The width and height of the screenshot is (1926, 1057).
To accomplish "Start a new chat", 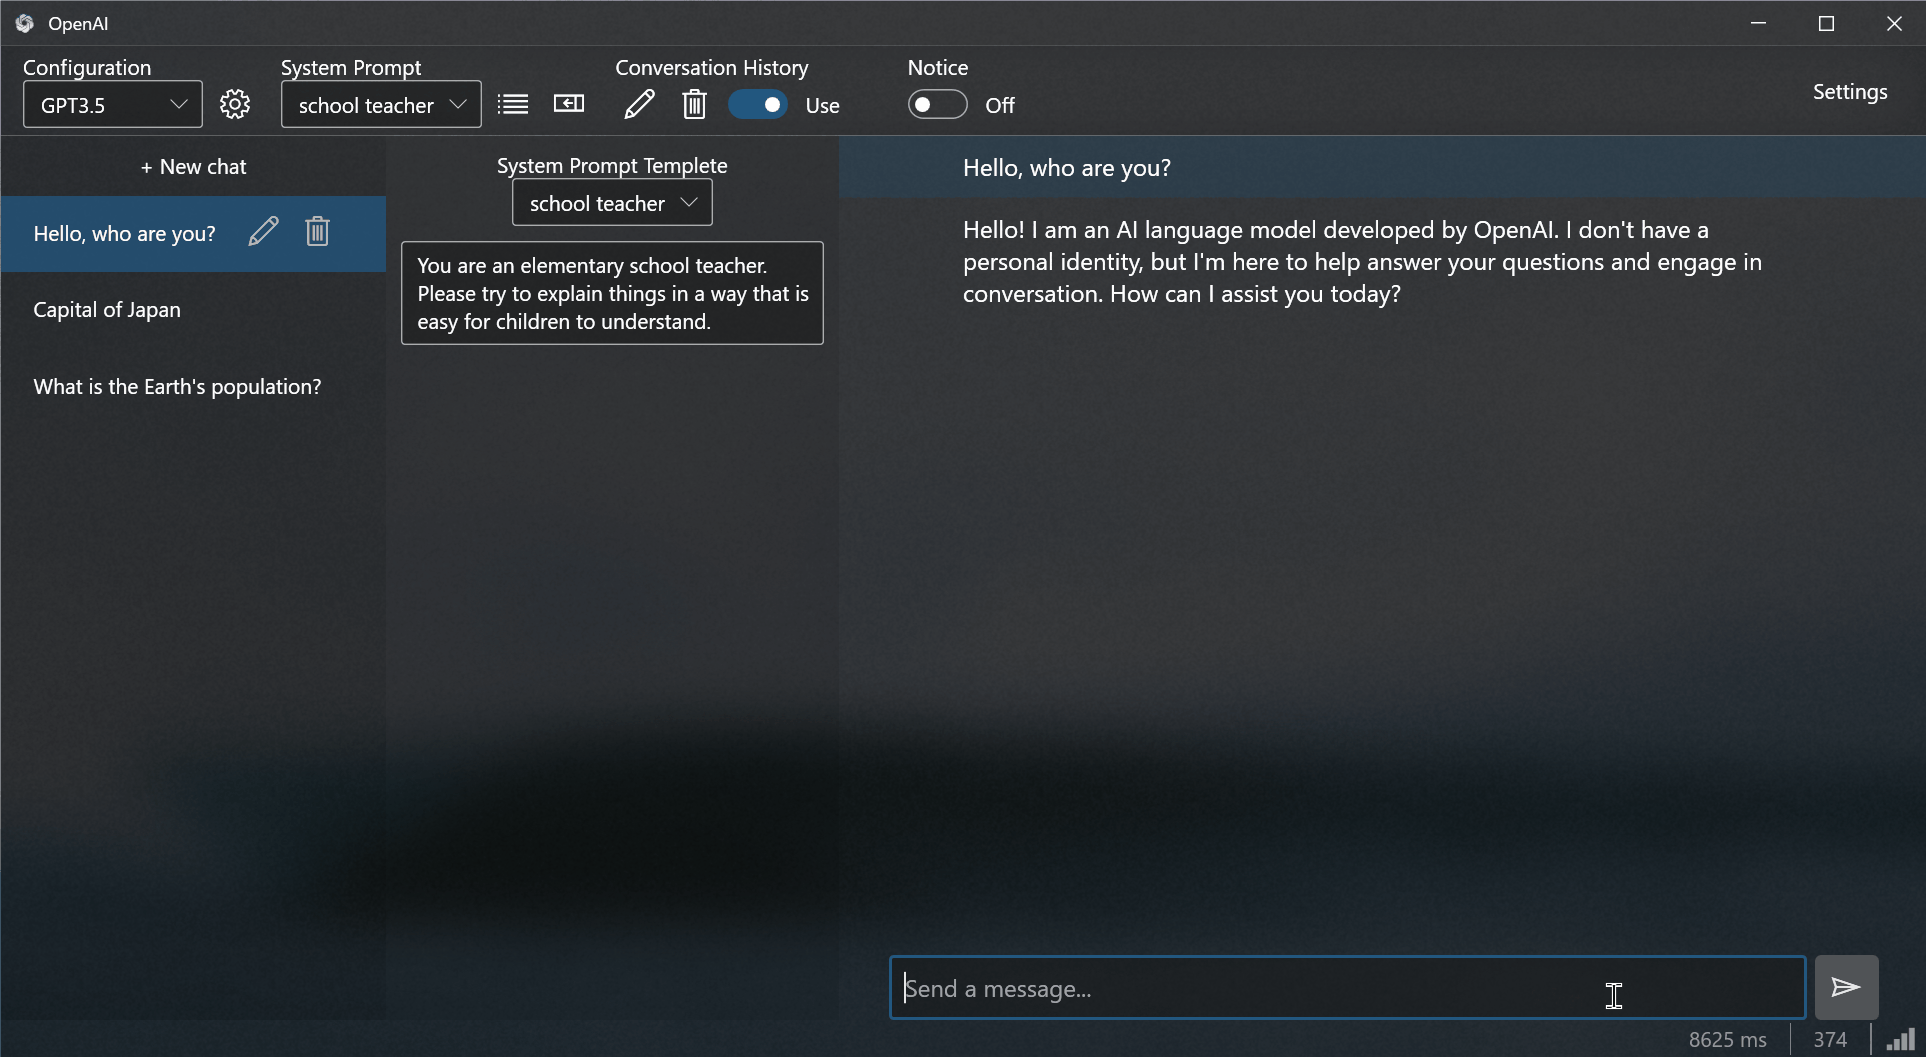I will (193, 167).
